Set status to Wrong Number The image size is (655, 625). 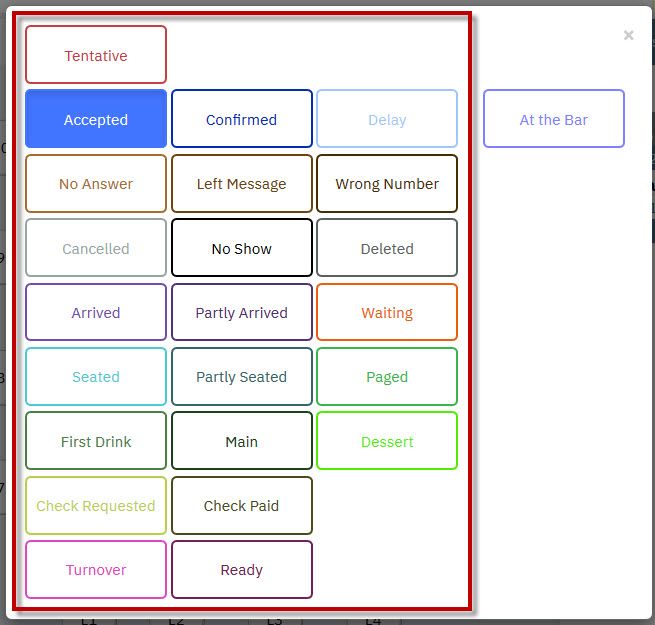(387, 184)
